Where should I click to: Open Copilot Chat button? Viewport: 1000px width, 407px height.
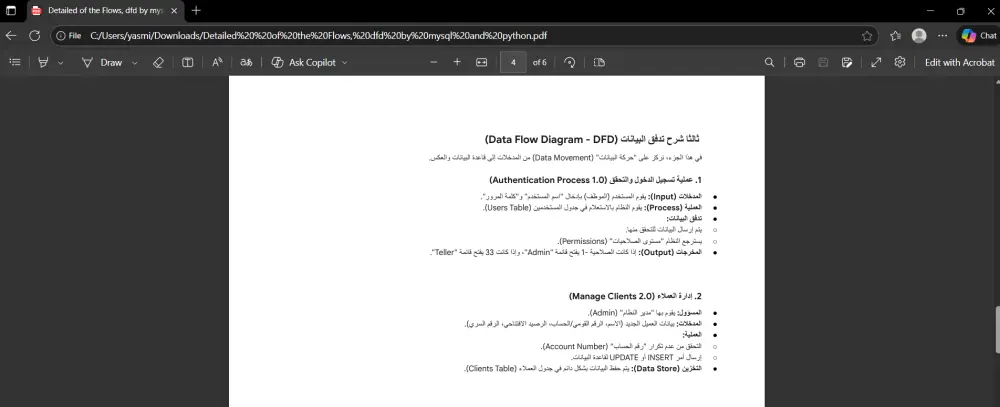tap(978, 36)
